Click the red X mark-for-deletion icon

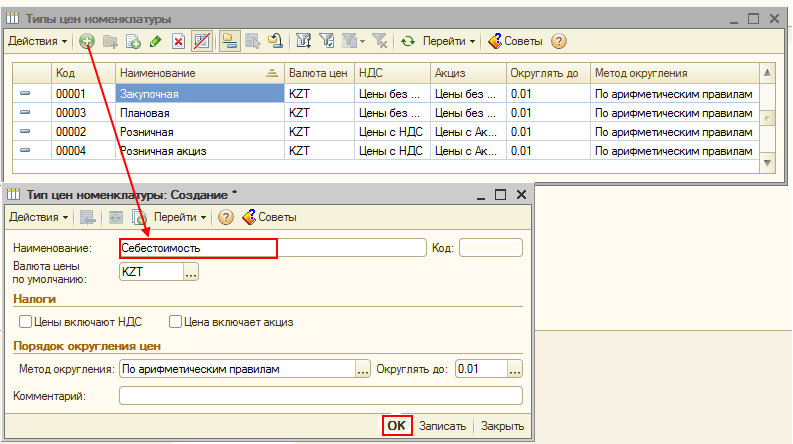pos(178,41)
